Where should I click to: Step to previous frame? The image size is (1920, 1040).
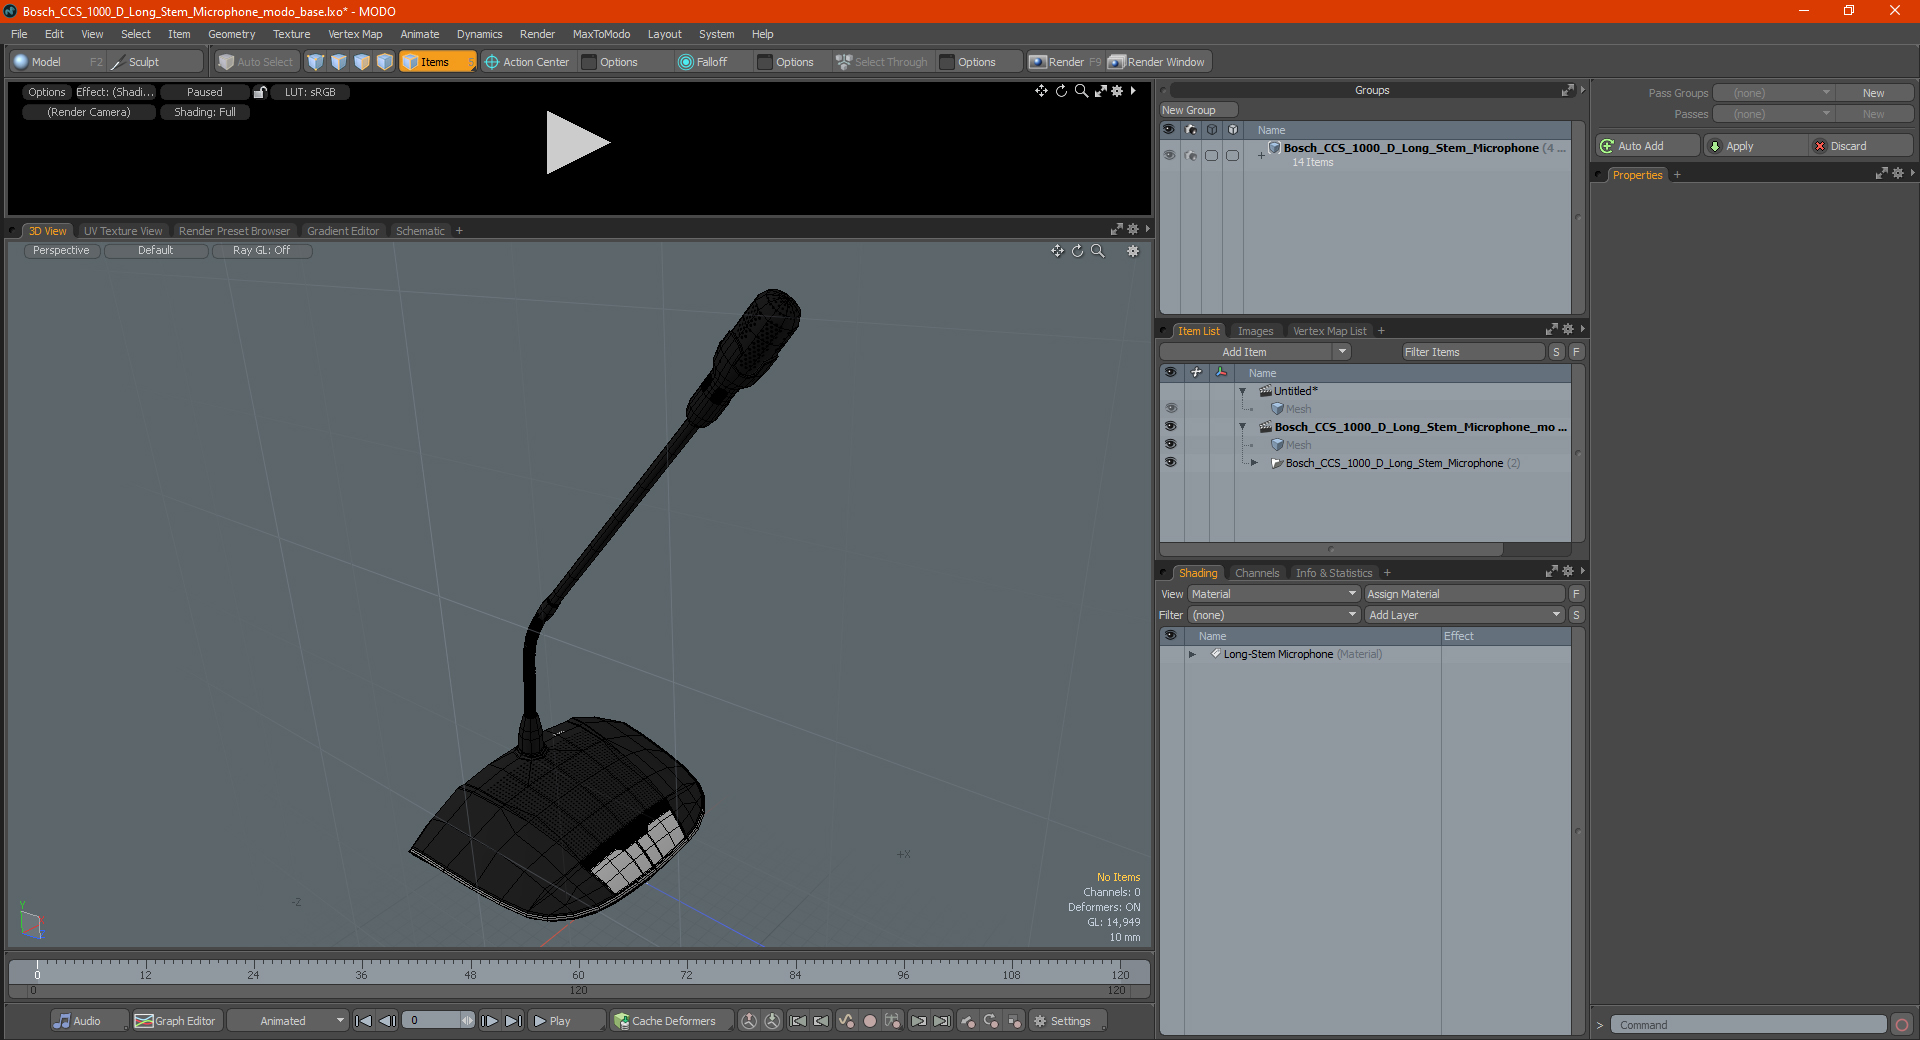point(388,1021)
